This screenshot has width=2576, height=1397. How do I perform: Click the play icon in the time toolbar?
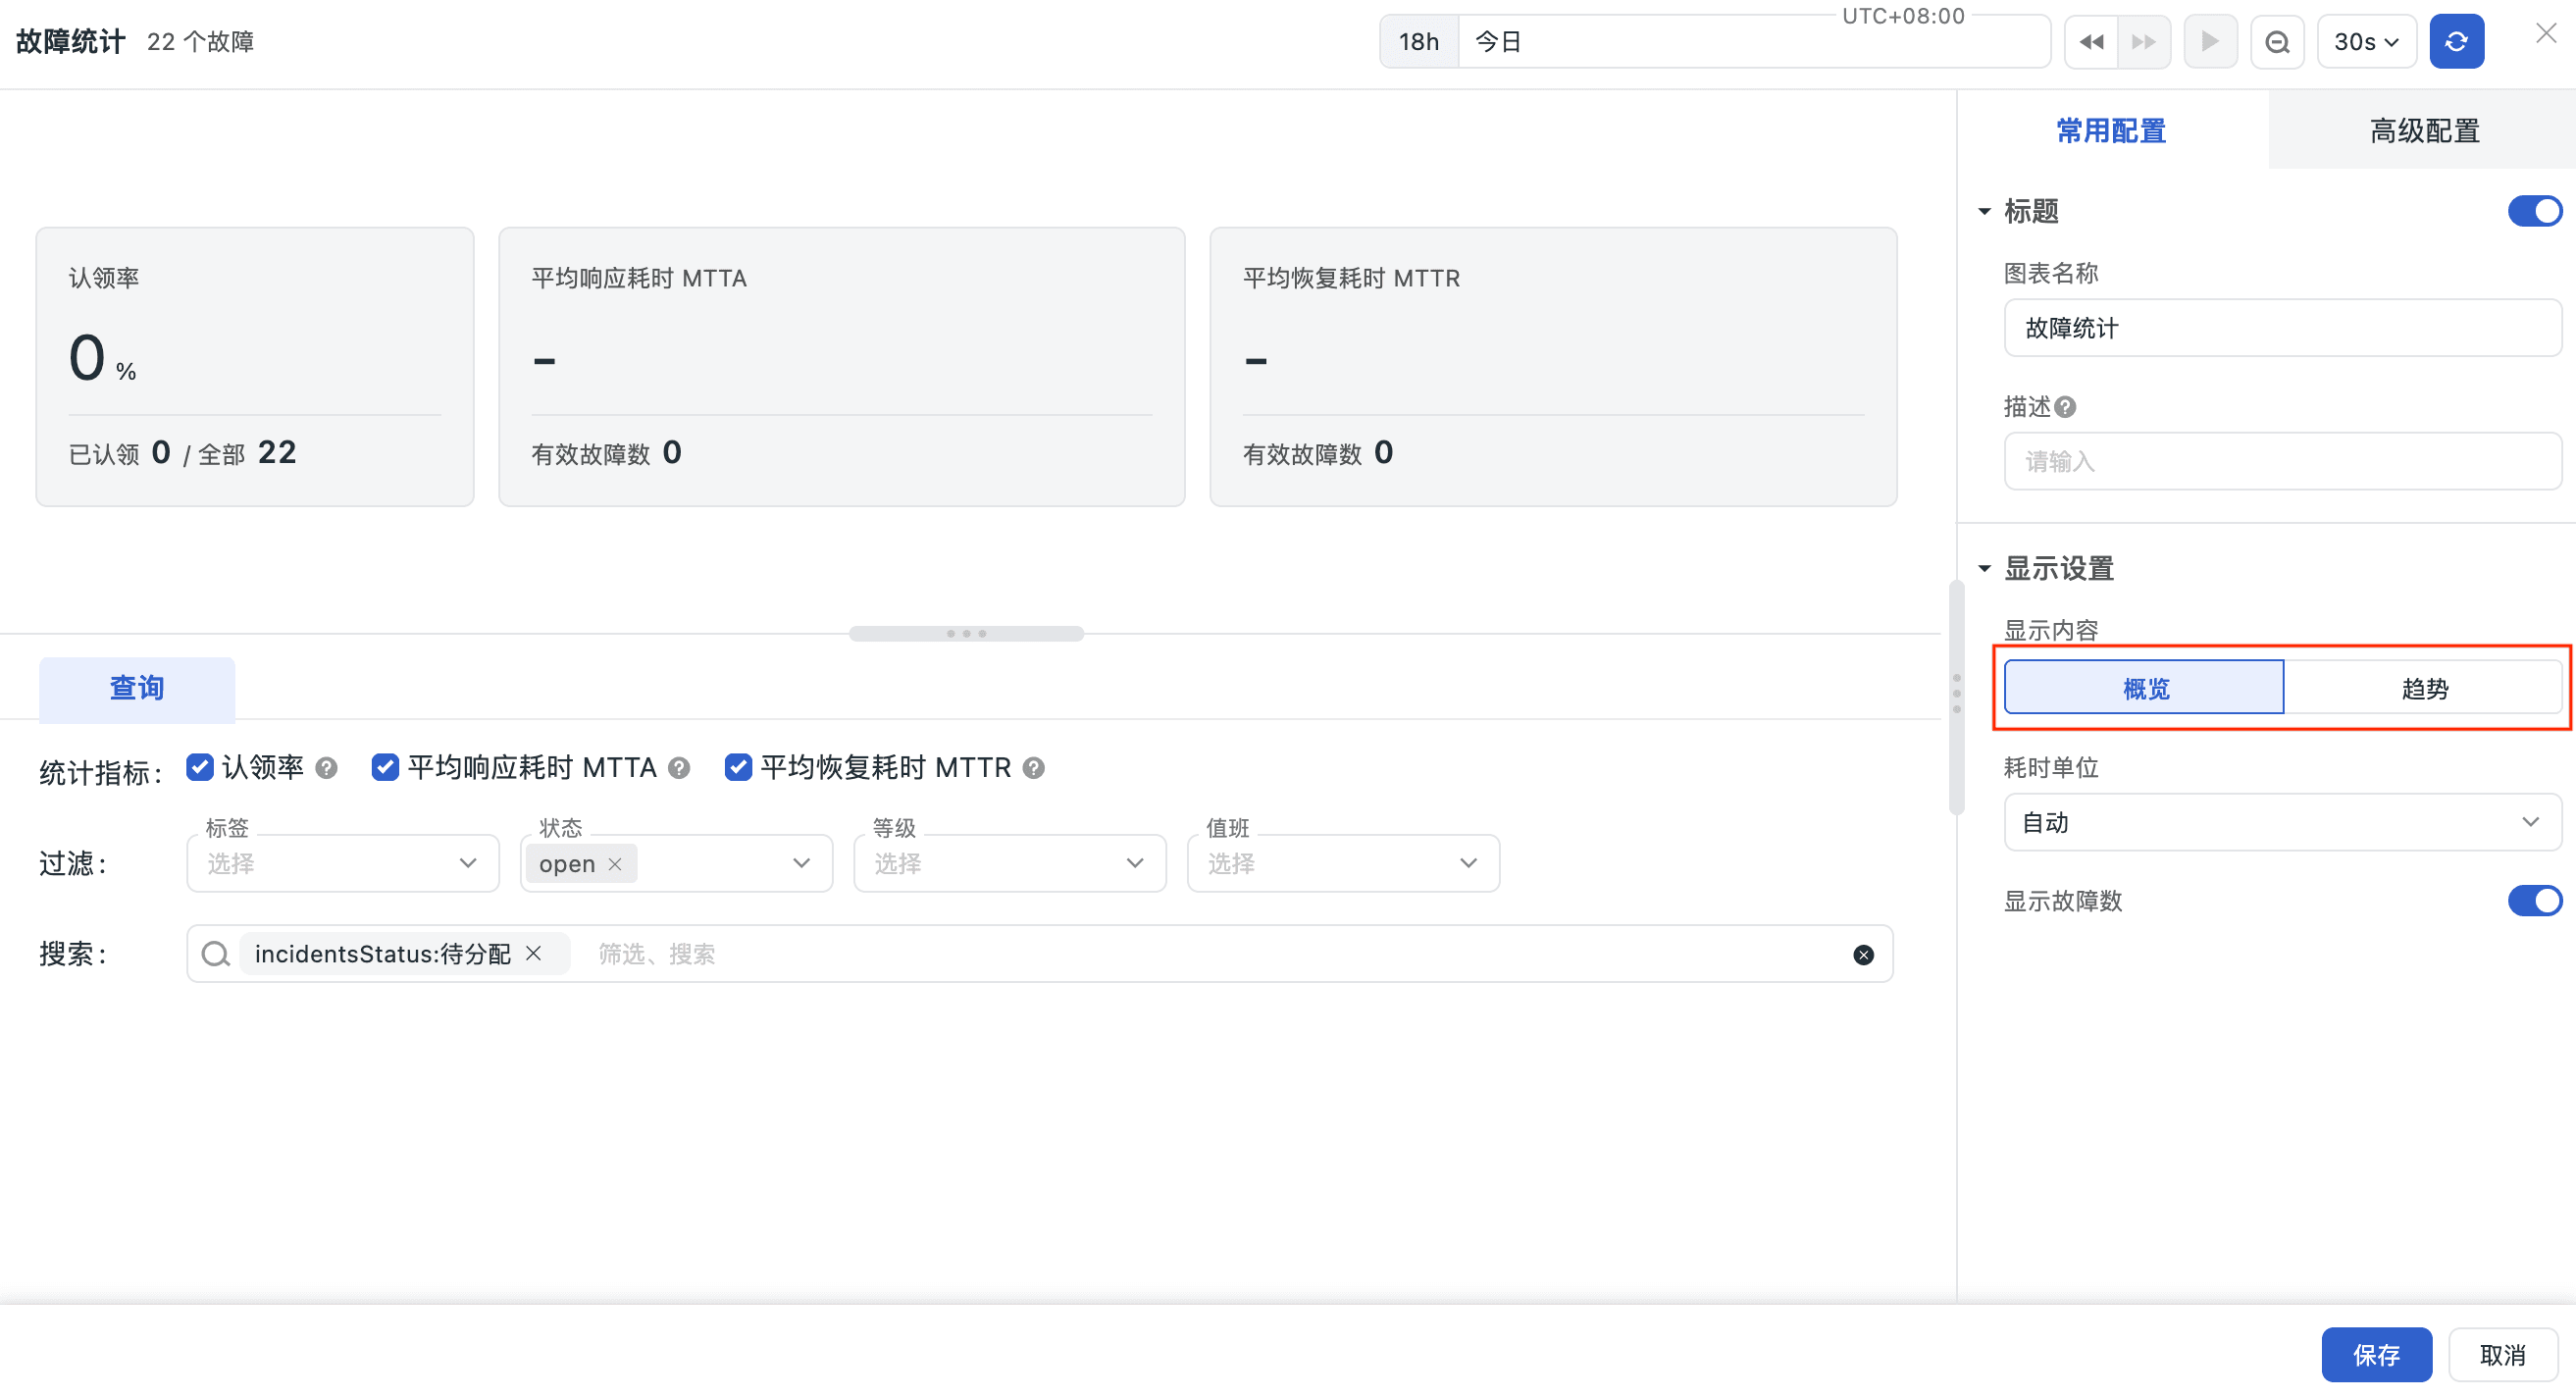pyautogui.click(x=2210, y=42)
